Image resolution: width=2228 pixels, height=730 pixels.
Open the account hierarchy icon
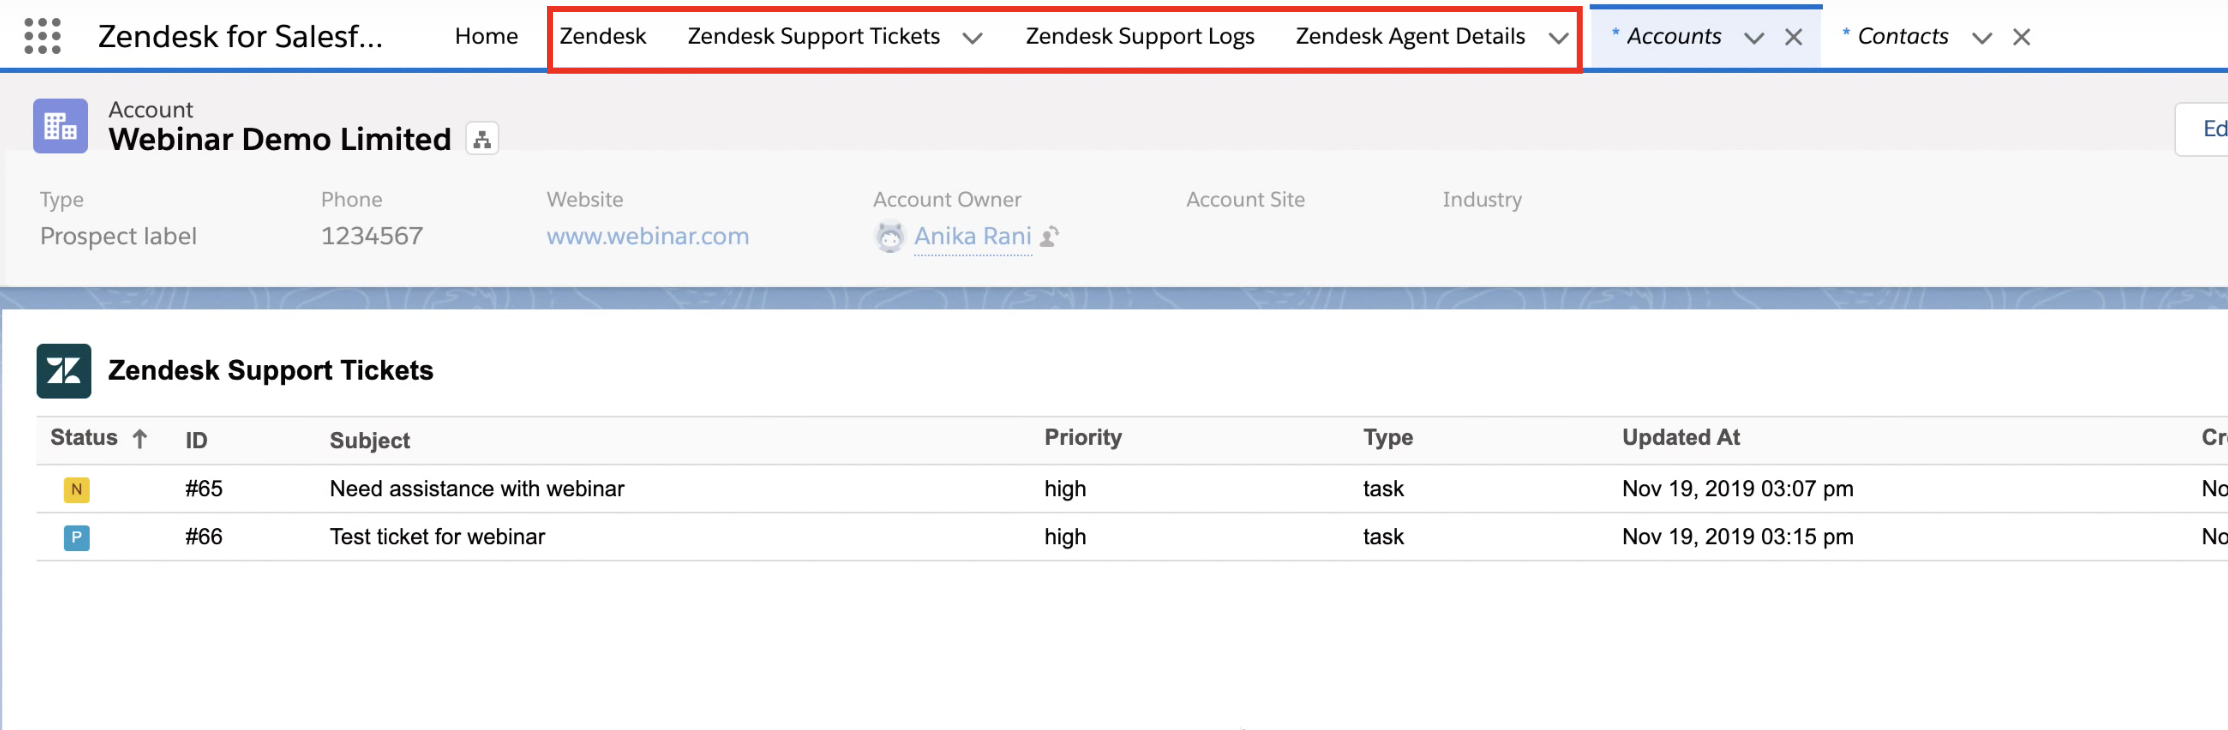pos(482,139)
